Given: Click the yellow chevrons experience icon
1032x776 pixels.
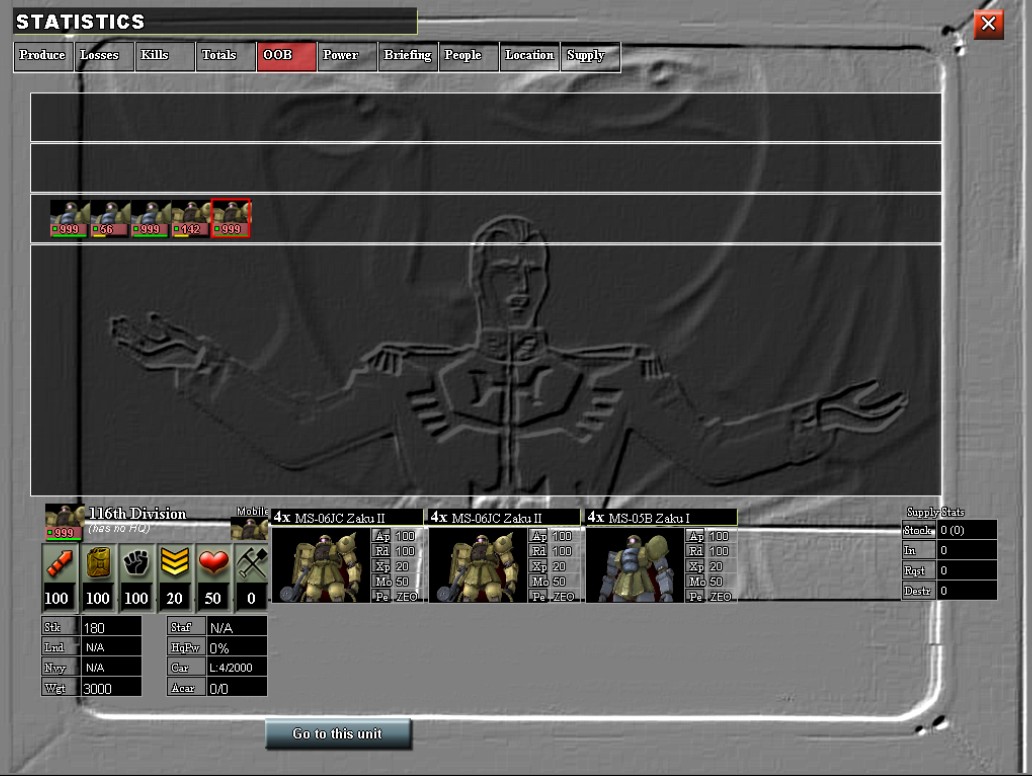Looking at the screenshot, I should (174, 563).
